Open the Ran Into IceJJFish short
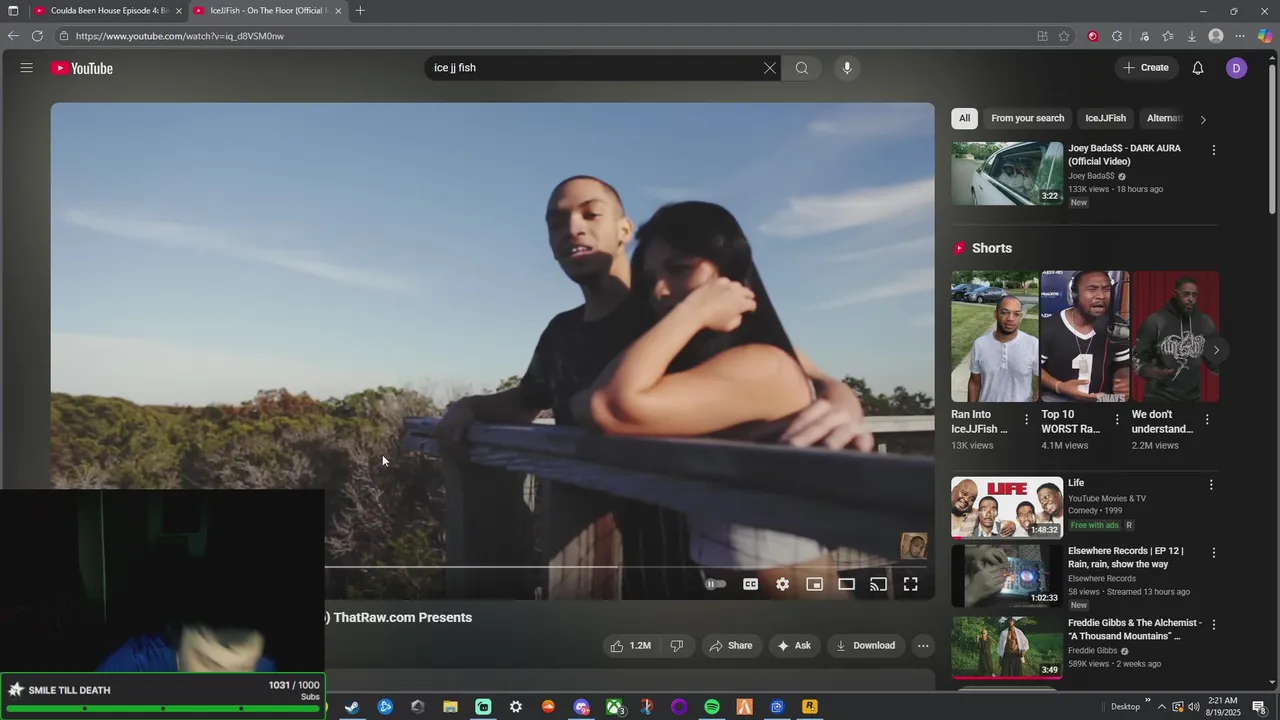 click(994, 337)
